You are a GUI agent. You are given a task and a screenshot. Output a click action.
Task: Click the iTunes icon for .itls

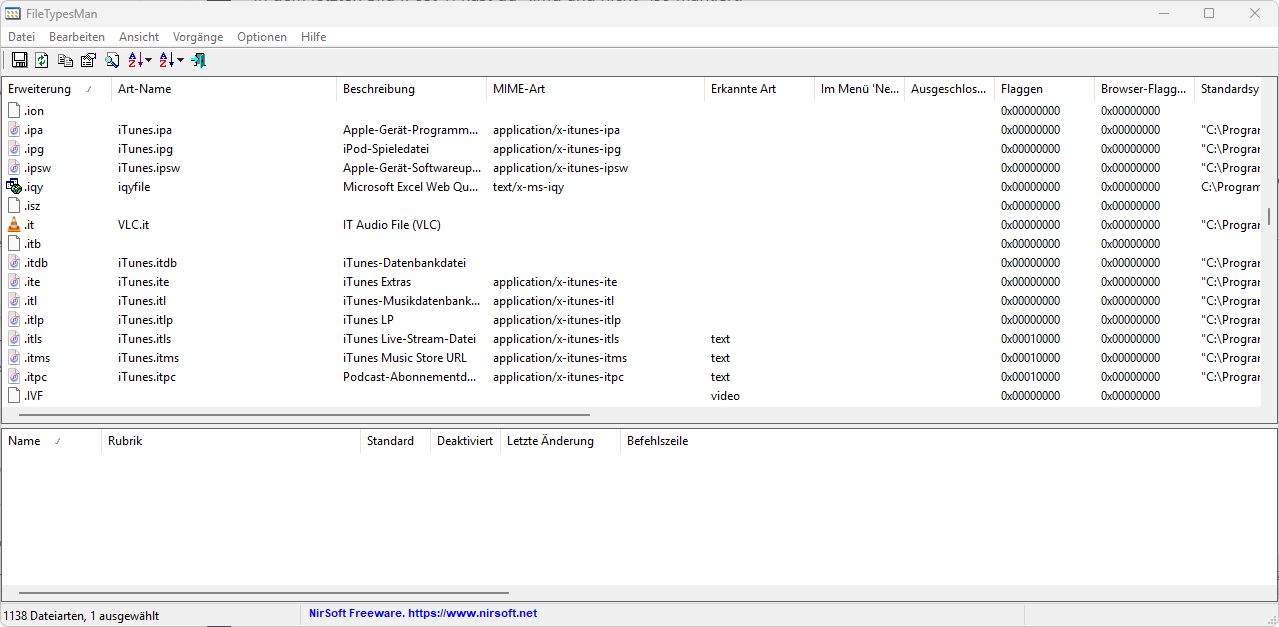coord(14,339)
